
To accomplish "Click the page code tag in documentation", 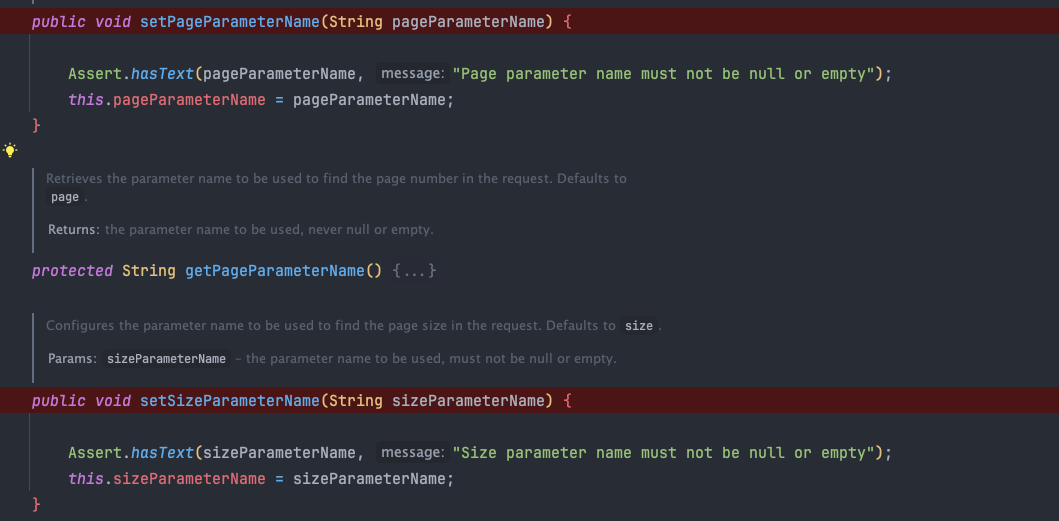I will (x=65, y=197).
